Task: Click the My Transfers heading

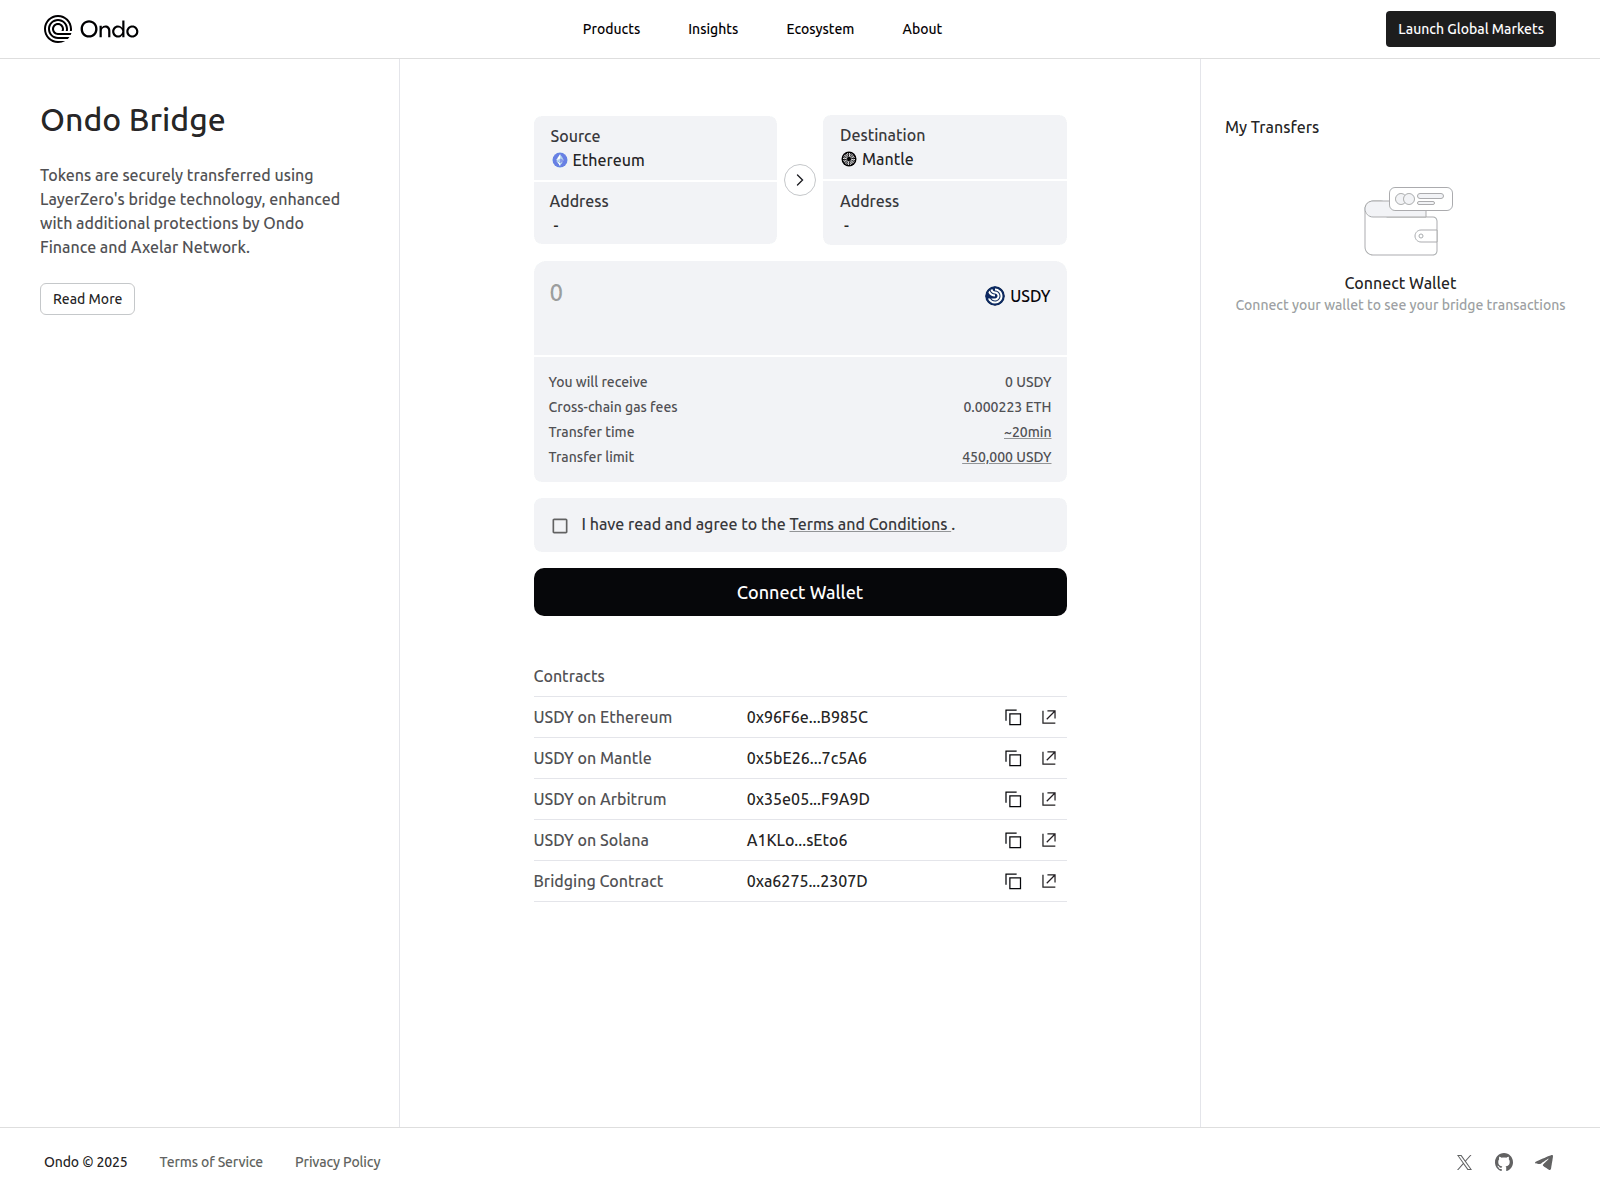Action: 1272,127
